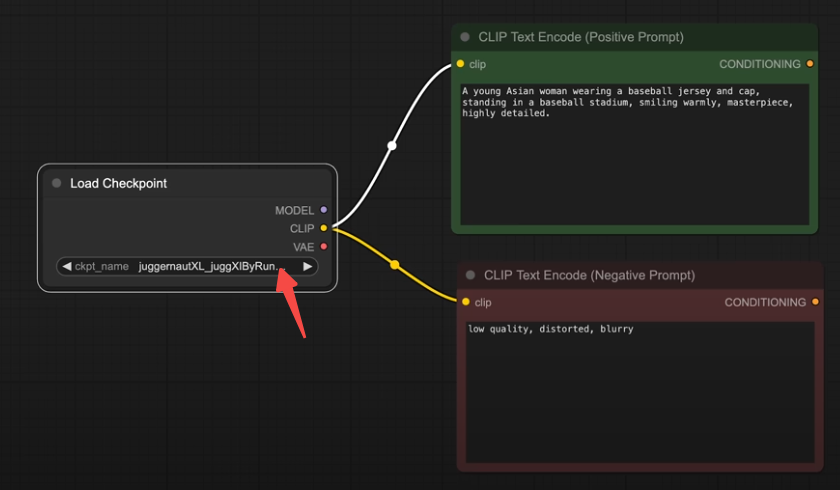The image size is (840, 490).
Task: Click the VAE output socket on Load Checkpoint
Action: 323,246
